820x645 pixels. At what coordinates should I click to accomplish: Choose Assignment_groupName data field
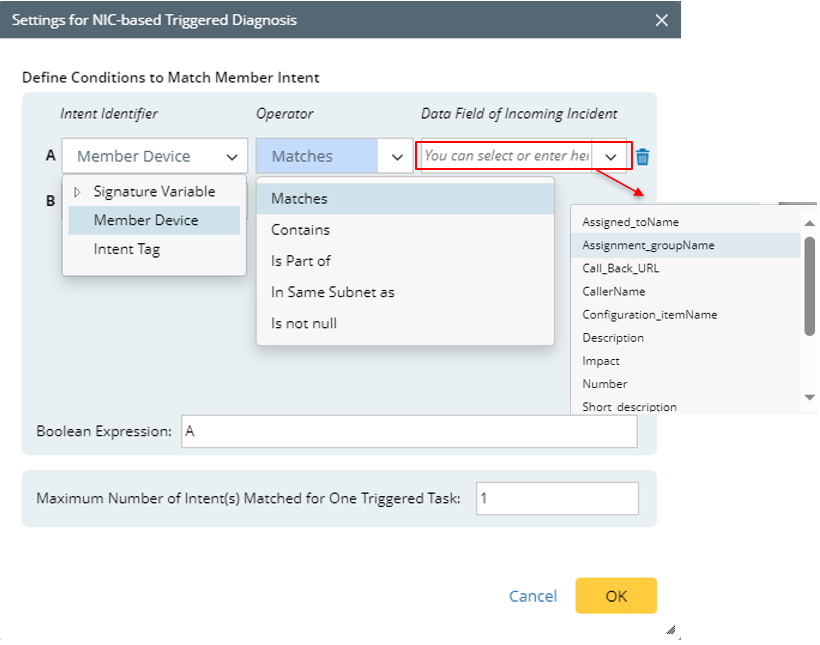[x=648, y=245]
